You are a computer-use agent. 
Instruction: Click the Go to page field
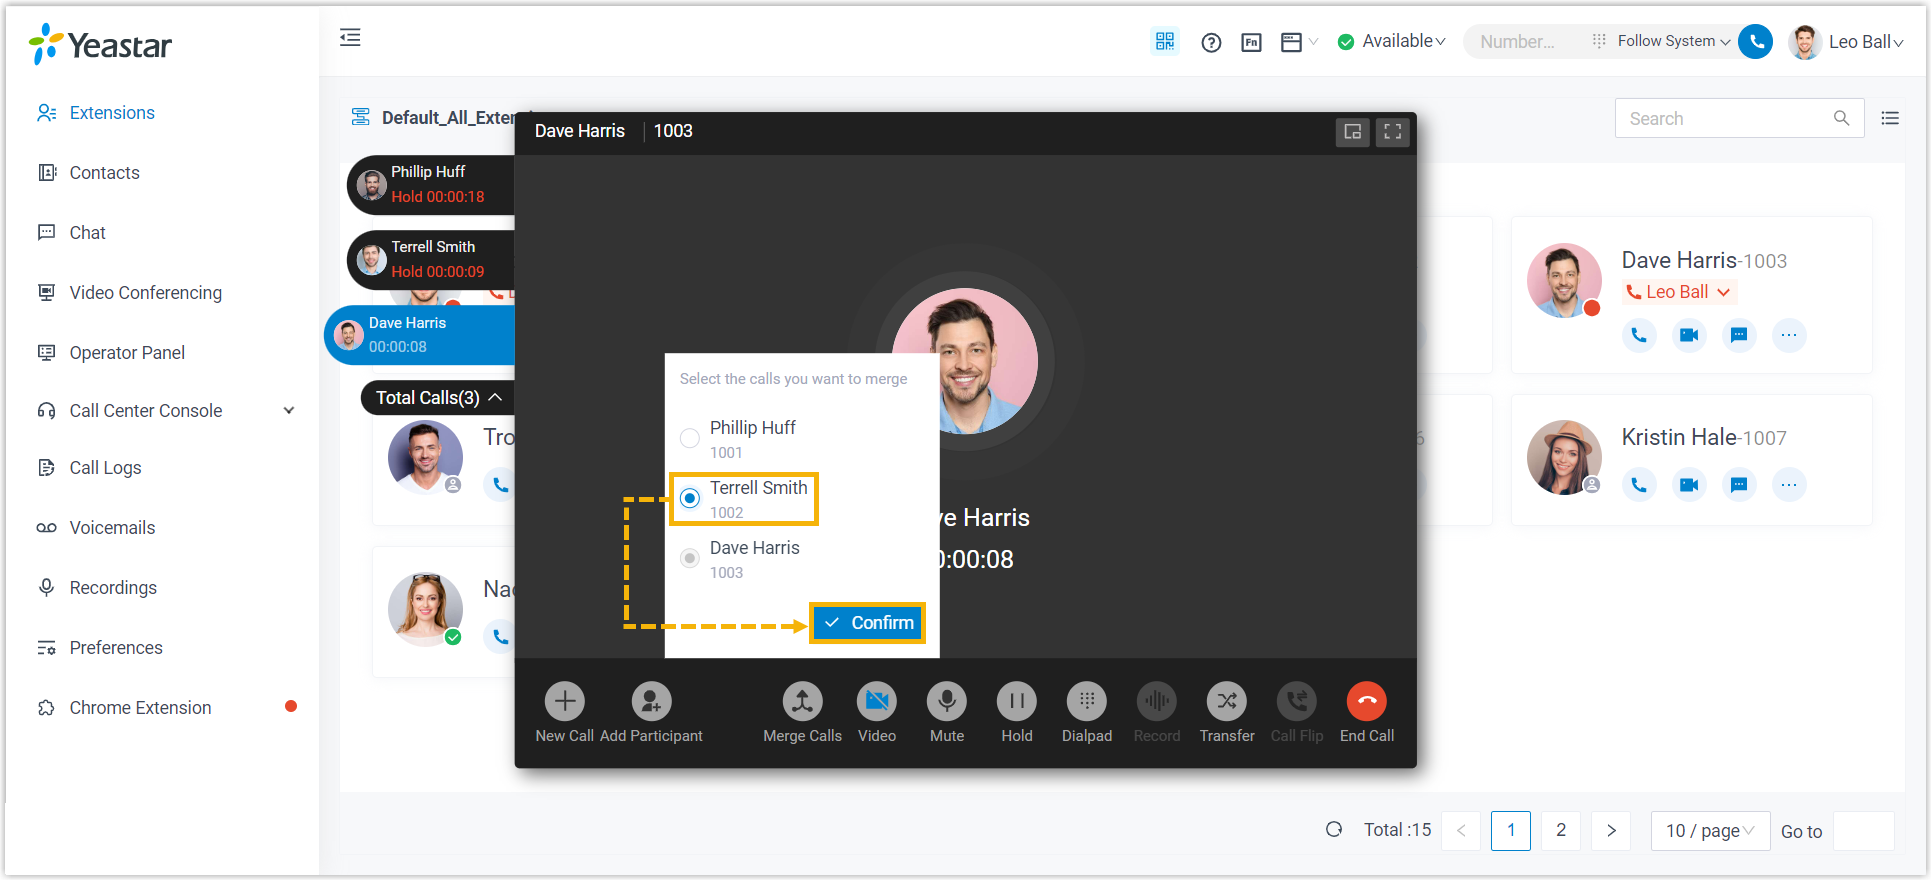1864,831
